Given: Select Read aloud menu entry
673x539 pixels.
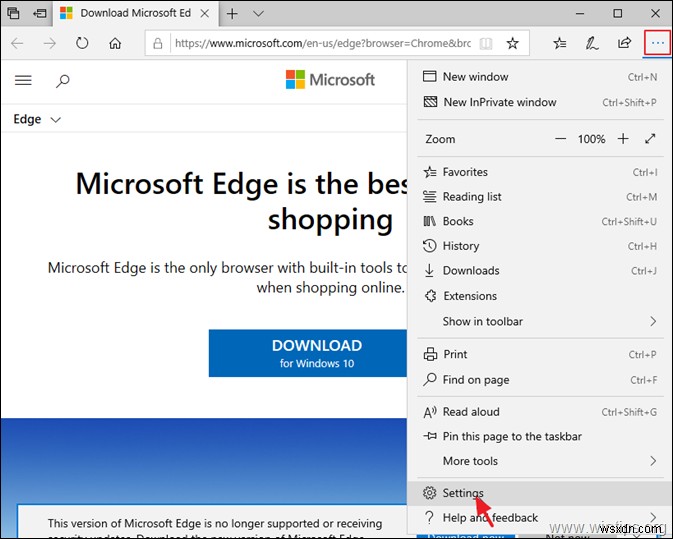Looking at the screenshot, I should click(540, 412).
